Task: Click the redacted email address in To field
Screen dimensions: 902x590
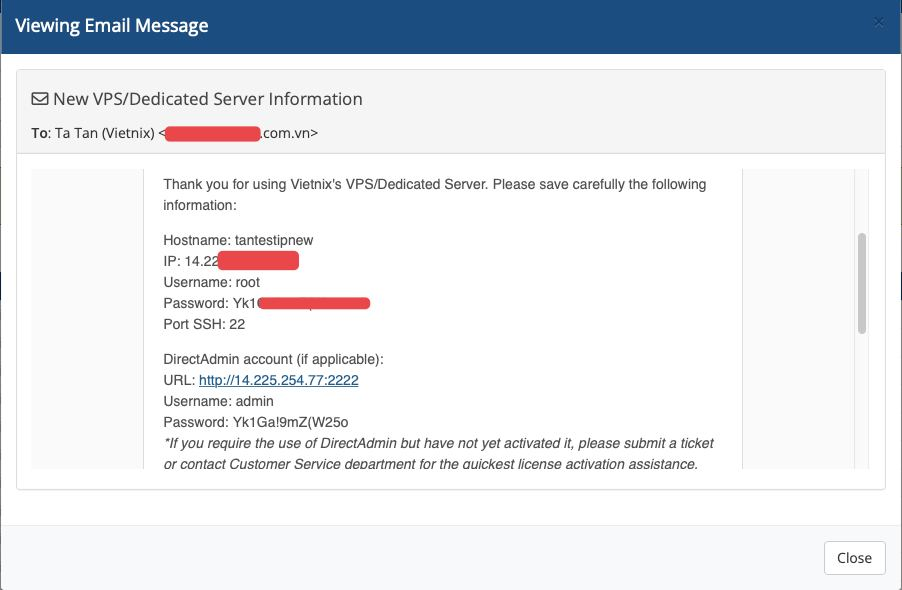Action: (x=212, y=134)
